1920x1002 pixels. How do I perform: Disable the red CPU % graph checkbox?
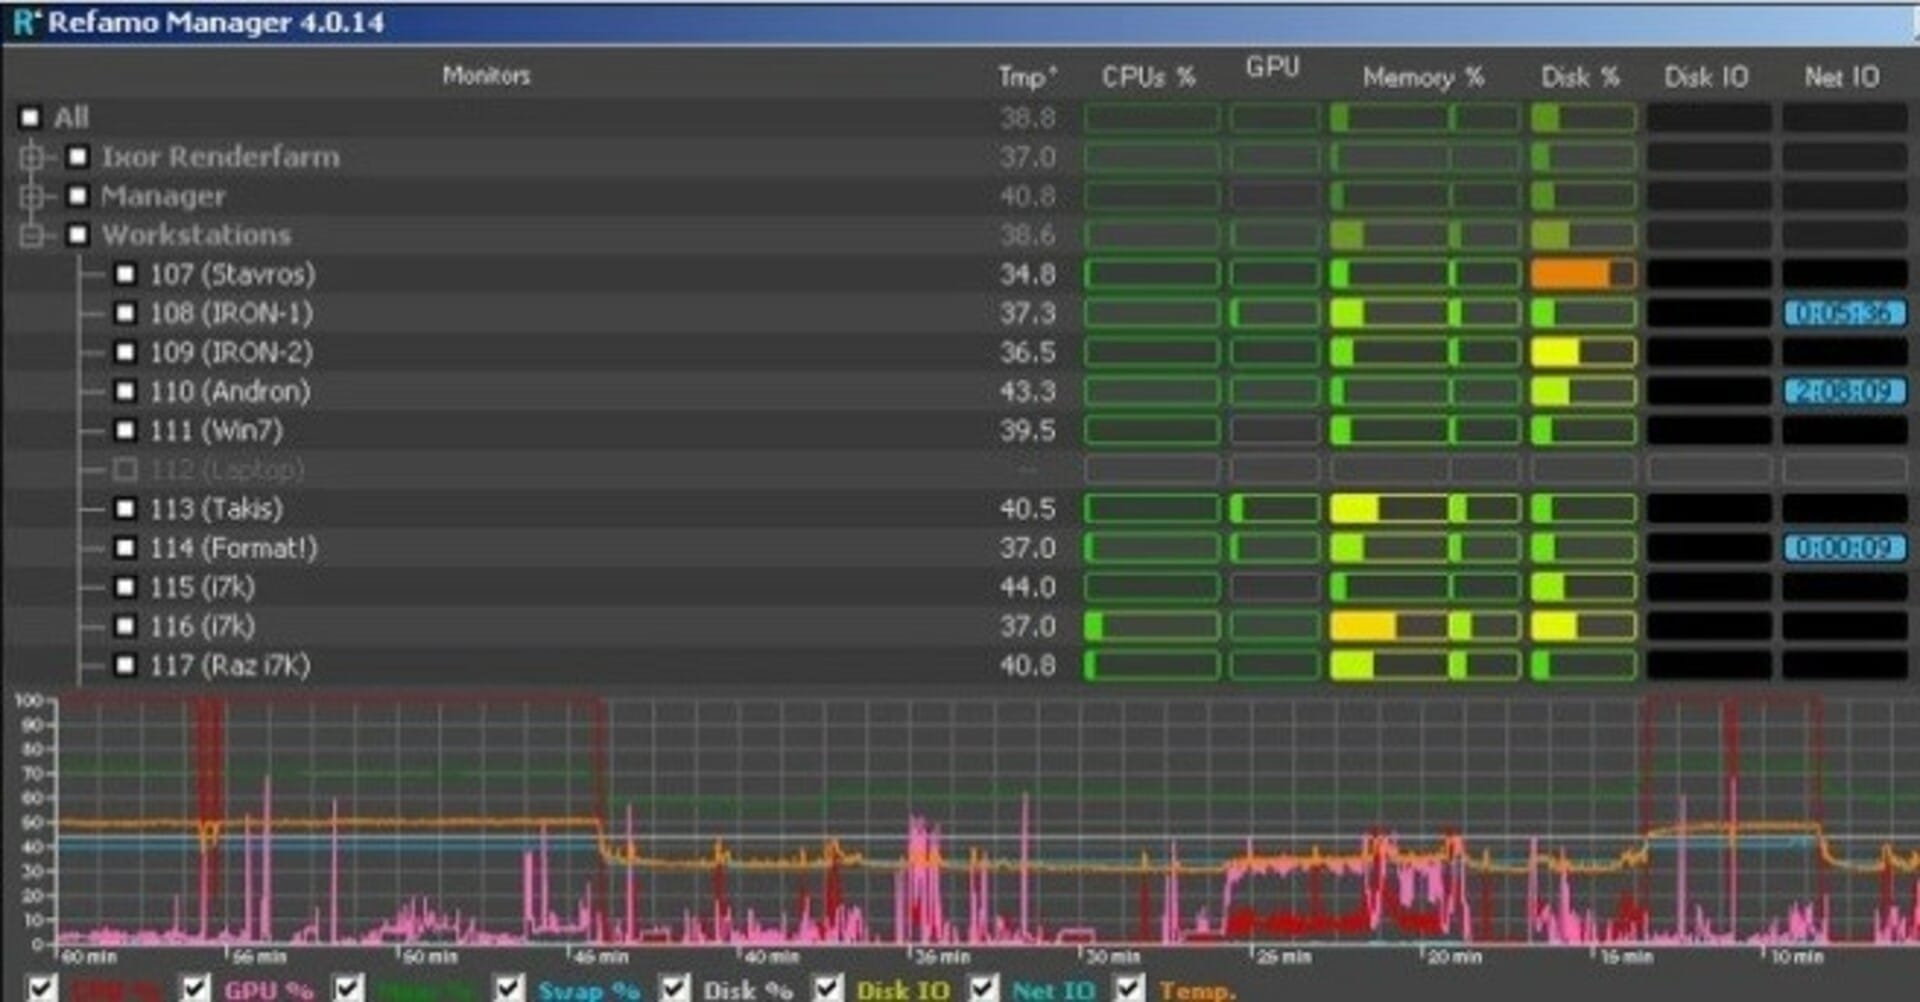(42, 988)
